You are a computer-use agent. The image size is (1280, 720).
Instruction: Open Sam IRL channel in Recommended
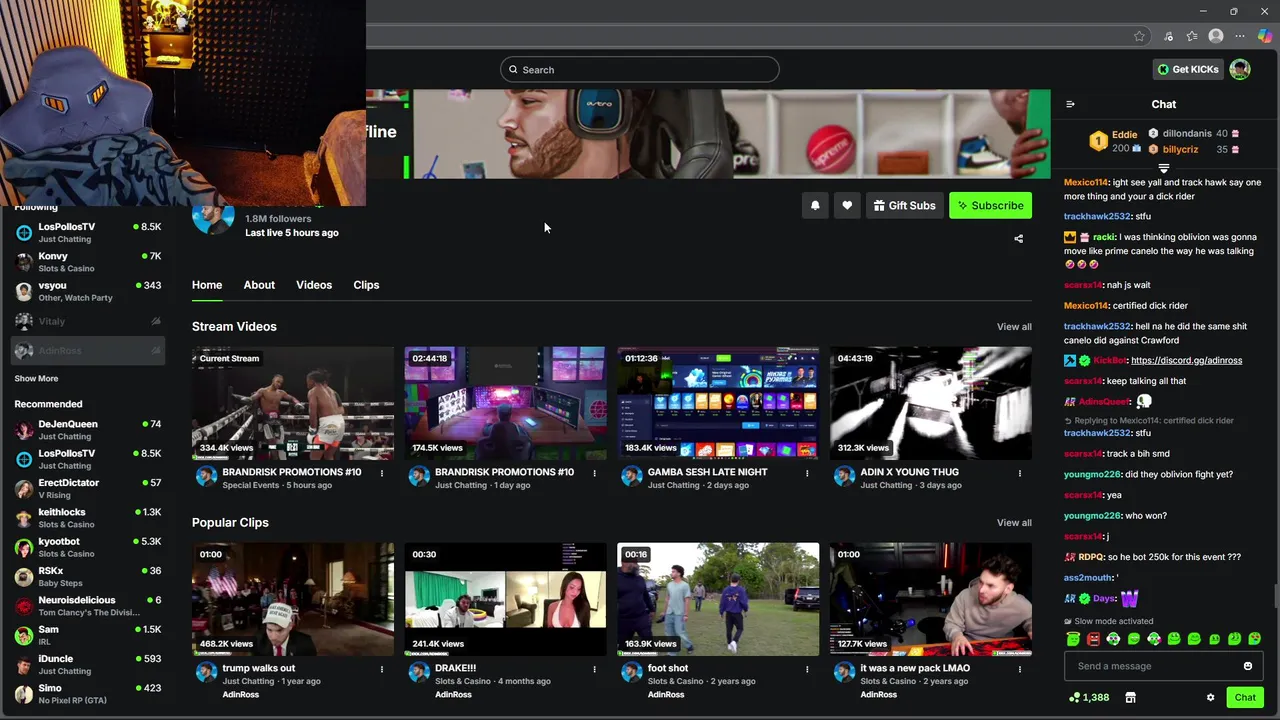(x=88, y=635)
